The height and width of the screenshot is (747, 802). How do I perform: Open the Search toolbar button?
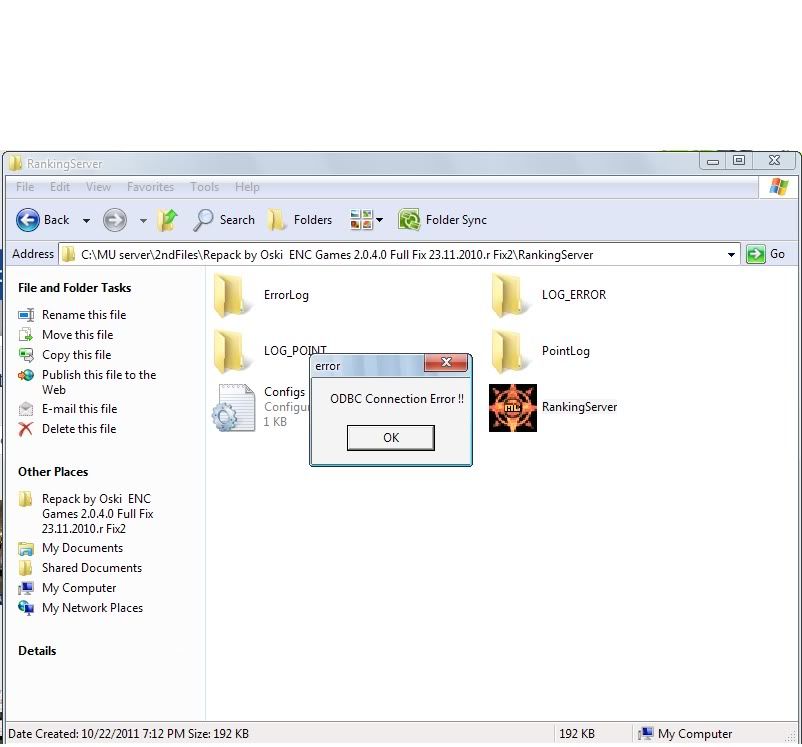[224, 220]
